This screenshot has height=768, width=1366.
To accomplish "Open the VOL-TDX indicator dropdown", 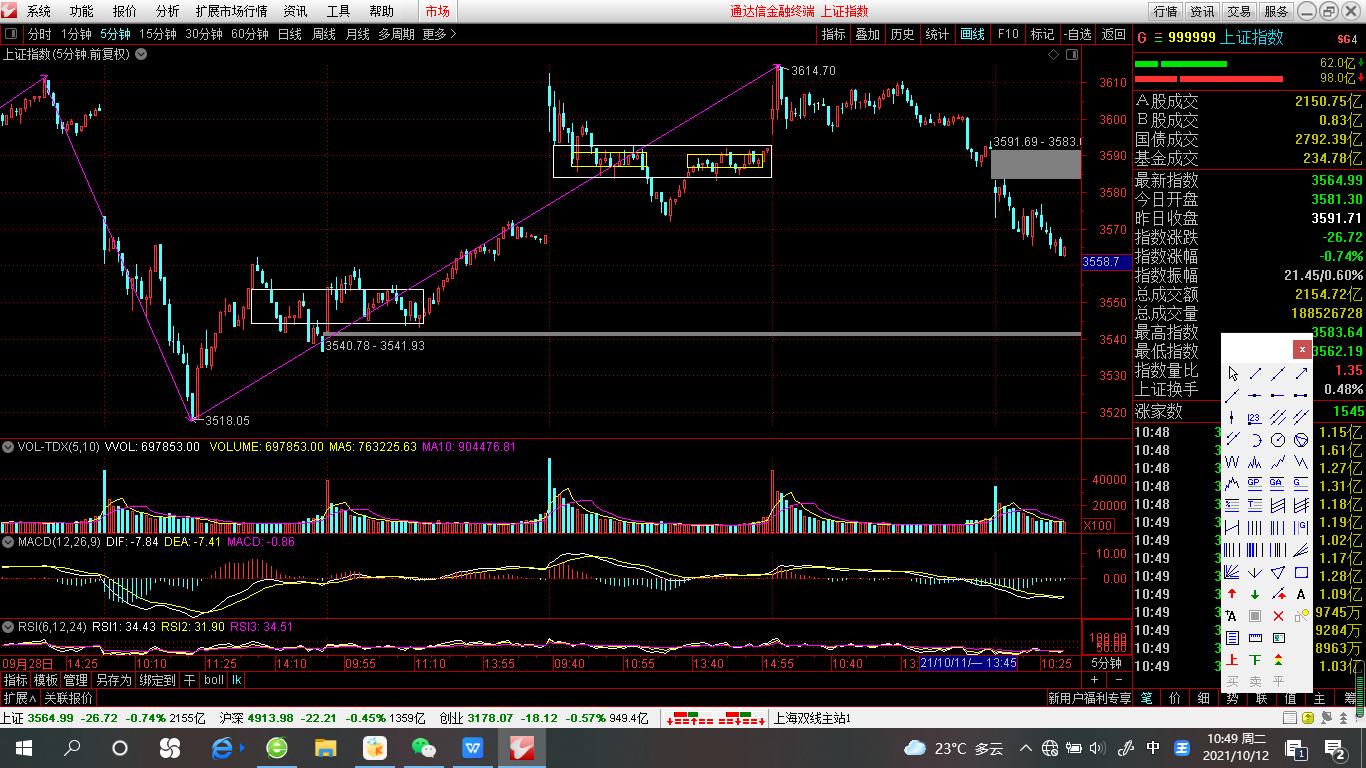I will click(x=8, y=447).
